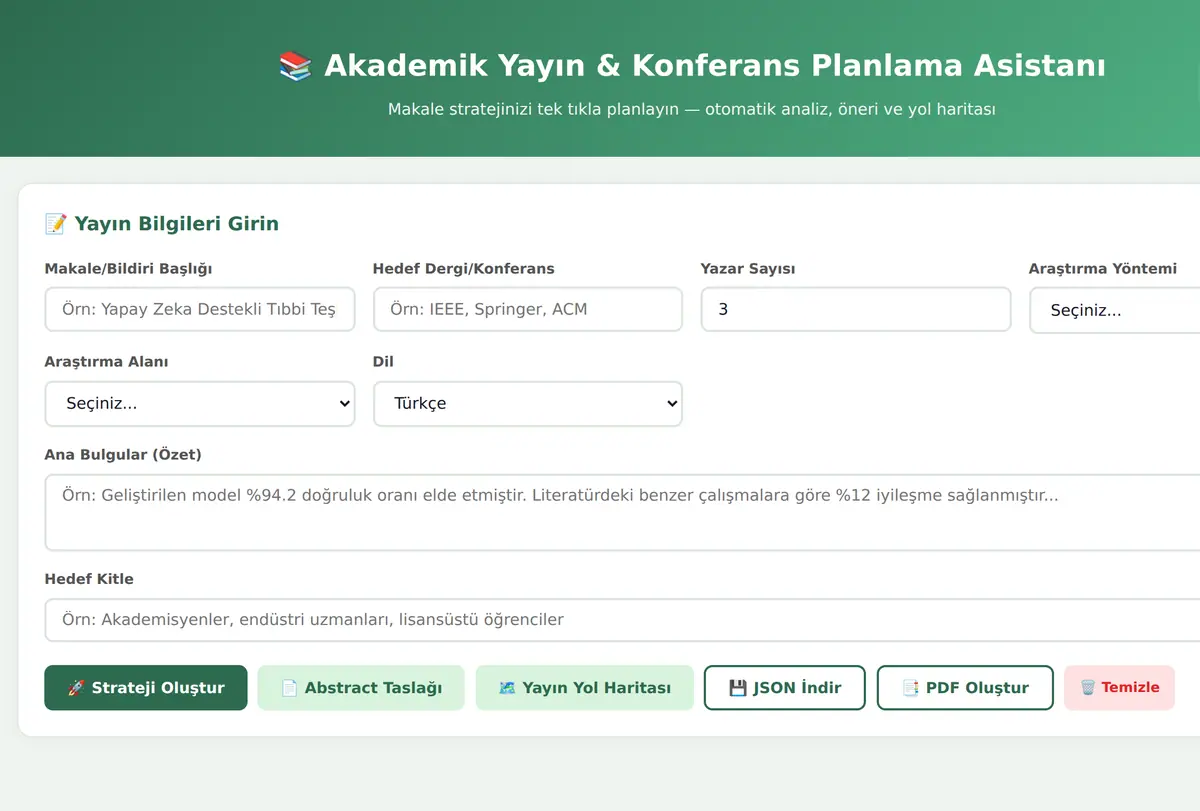Select the Hedef Dergi/Konferans input
Screen dimensions: 1200x811
[528, 310]
